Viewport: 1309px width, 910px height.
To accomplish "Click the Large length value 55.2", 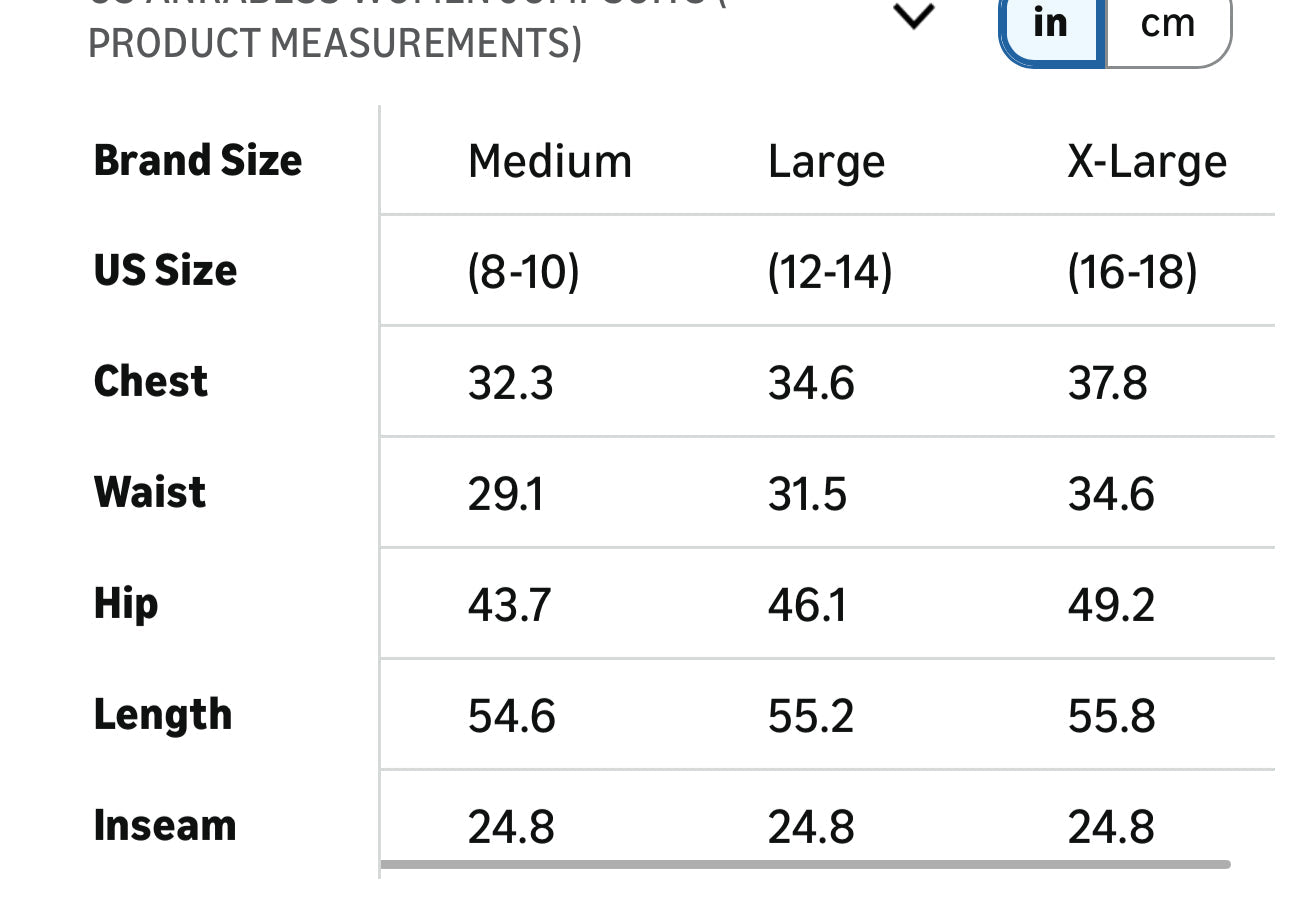I will [x=811, y=717].
